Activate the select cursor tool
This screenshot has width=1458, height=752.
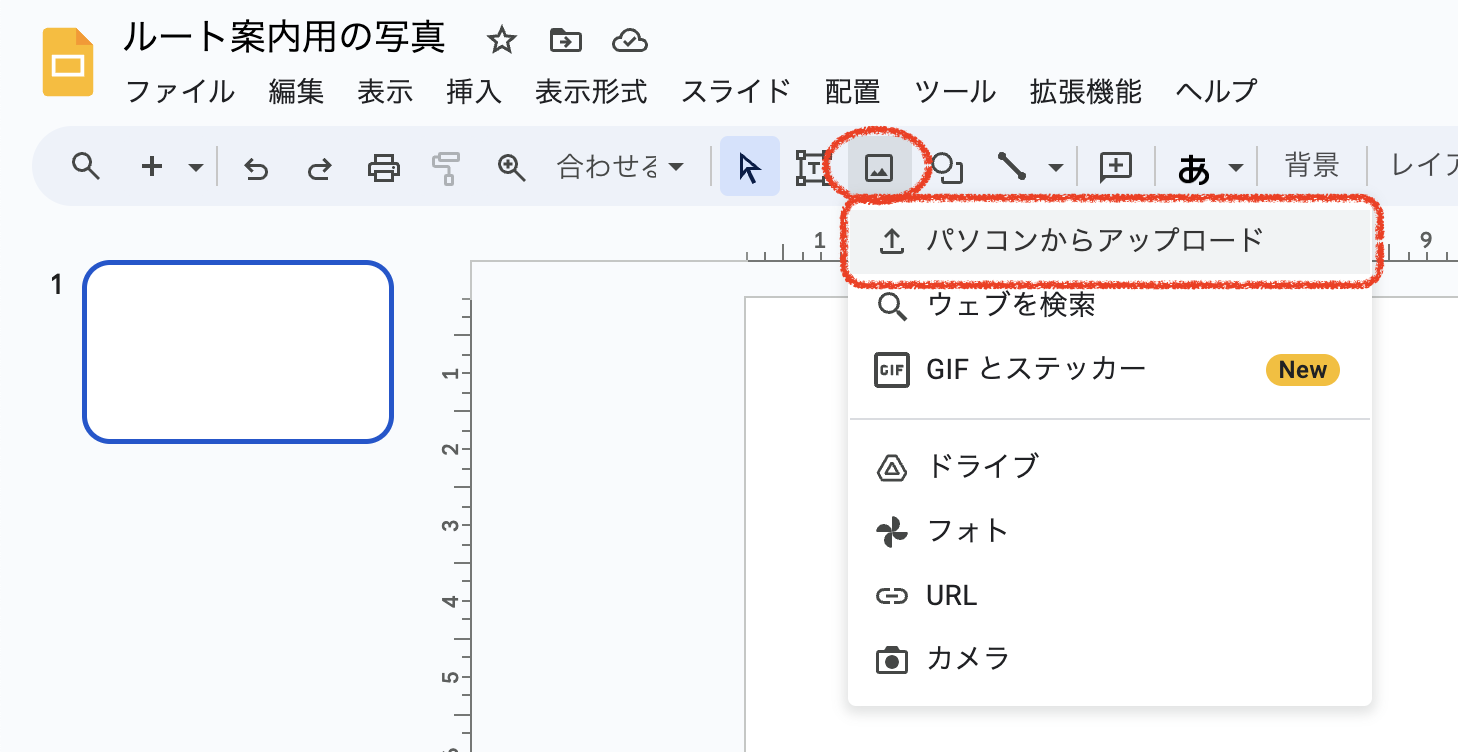coord(749,167)
